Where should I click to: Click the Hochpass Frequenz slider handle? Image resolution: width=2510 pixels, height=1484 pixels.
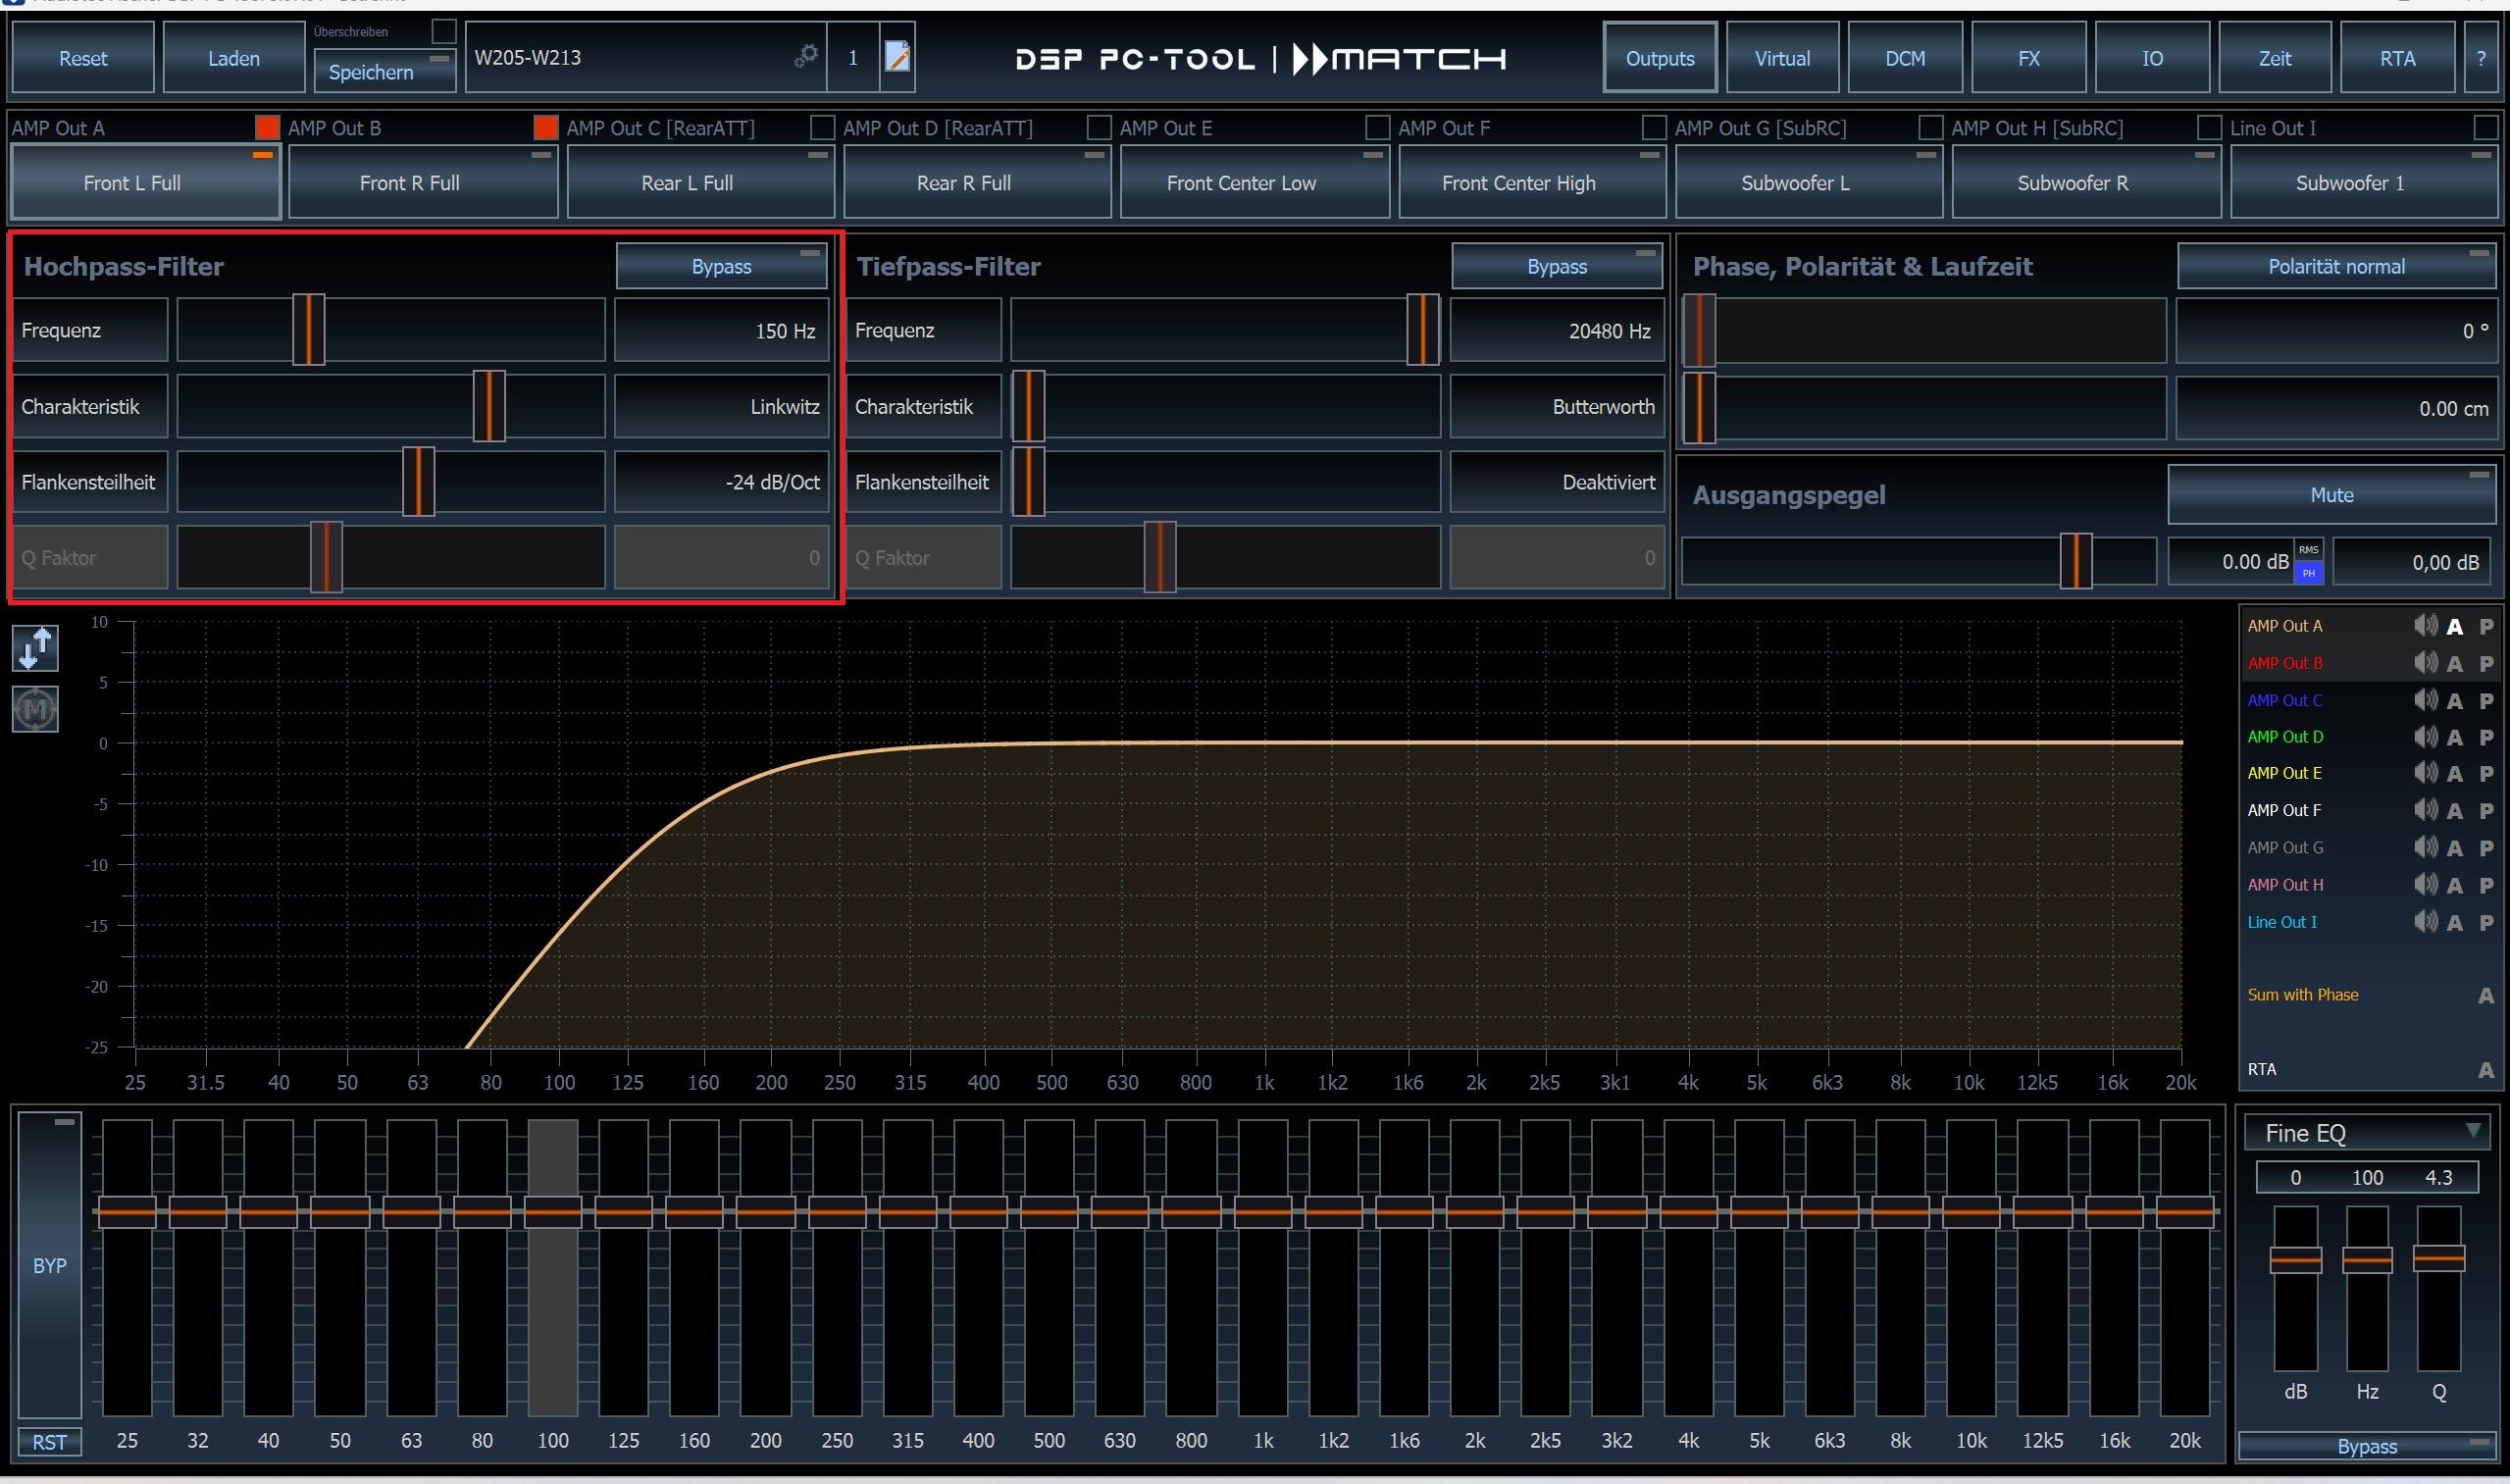pos(309,330)
